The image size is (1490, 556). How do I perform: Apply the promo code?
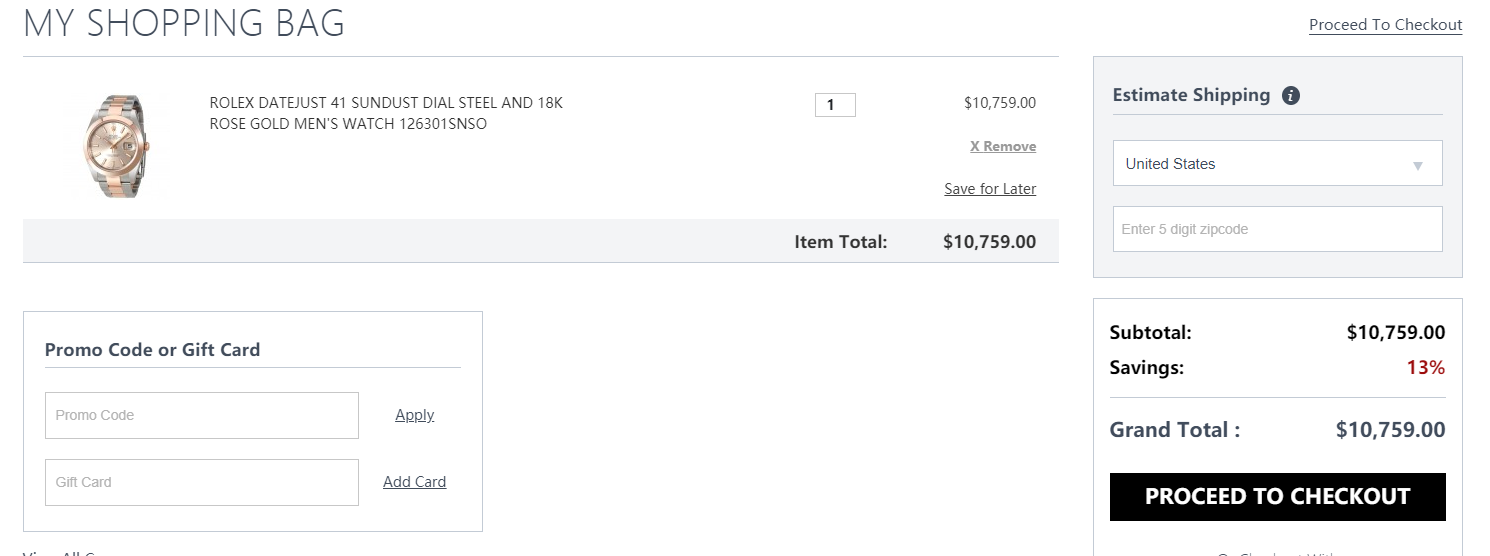[414, 415]
